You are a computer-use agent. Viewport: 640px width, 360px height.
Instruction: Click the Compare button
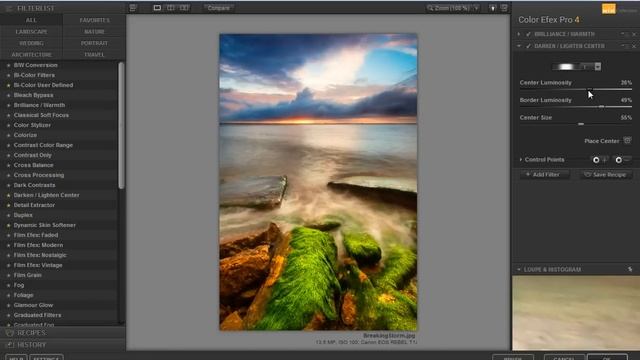point(218,8)
